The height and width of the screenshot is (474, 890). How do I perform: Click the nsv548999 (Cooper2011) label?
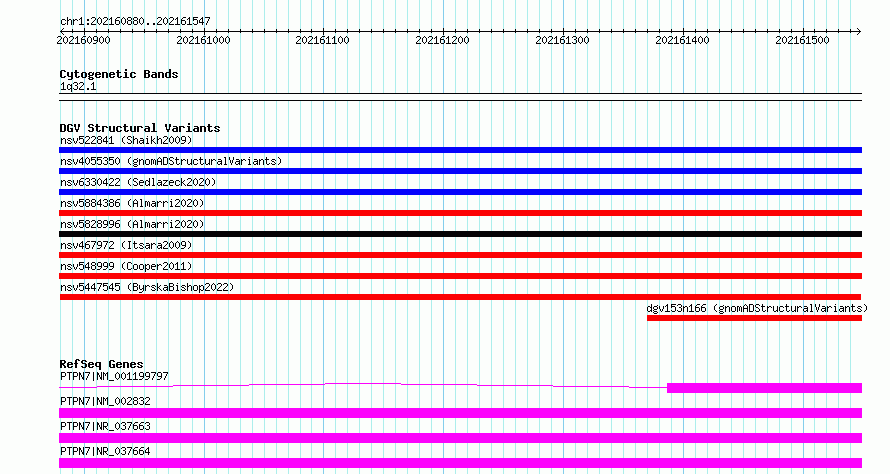pyautogui.click(x=126, y=266)
